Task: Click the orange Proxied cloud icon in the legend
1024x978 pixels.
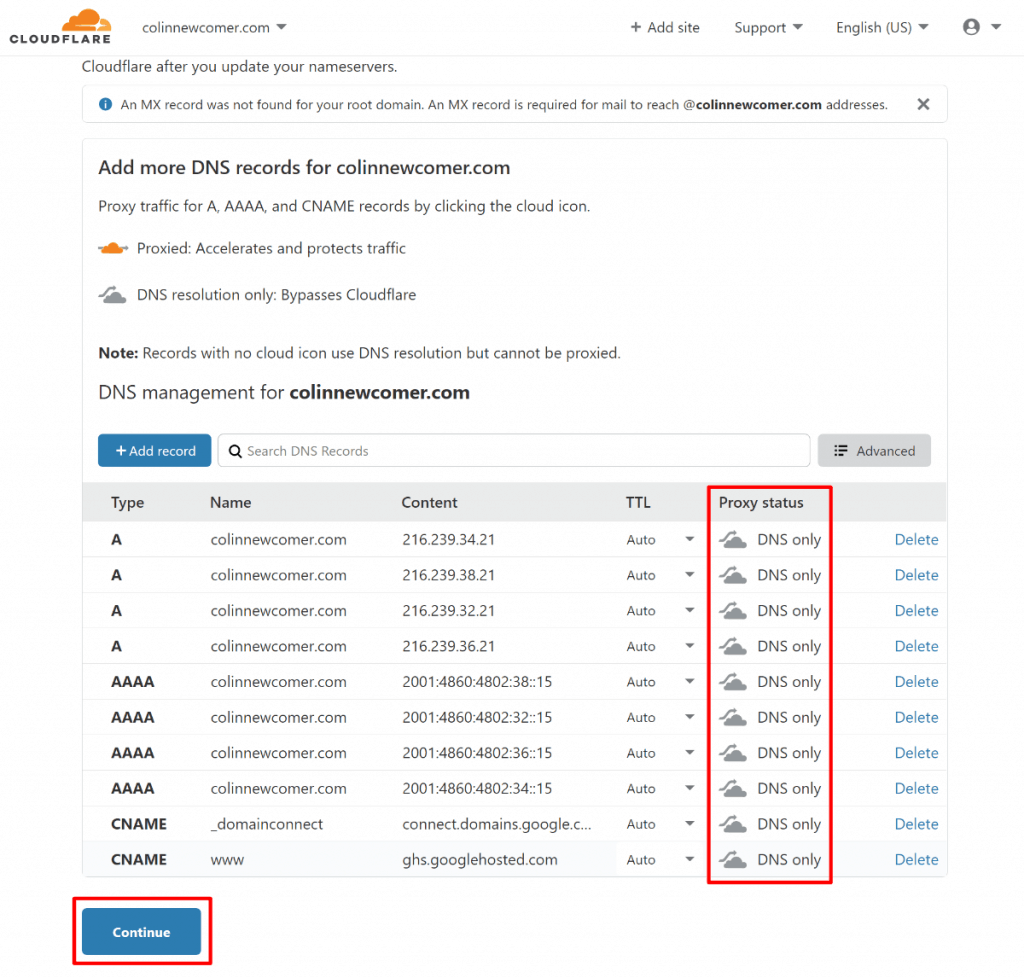Action: [x=112, y=245]
